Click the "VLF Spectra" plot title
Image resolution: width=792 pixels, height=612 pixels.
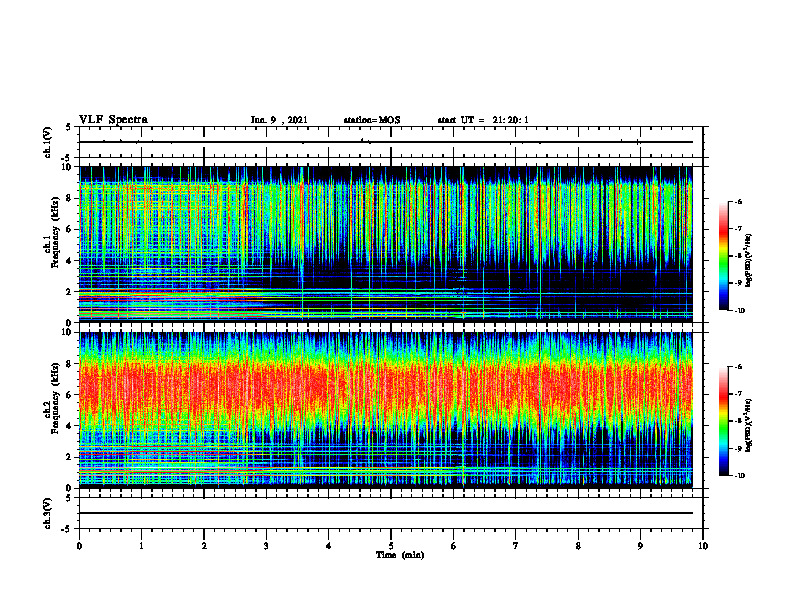click(113, 120)
